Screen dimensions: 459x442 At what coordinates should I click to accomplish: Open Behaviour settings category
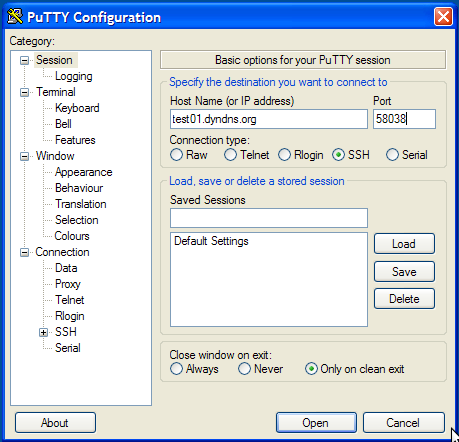(79, 188)
